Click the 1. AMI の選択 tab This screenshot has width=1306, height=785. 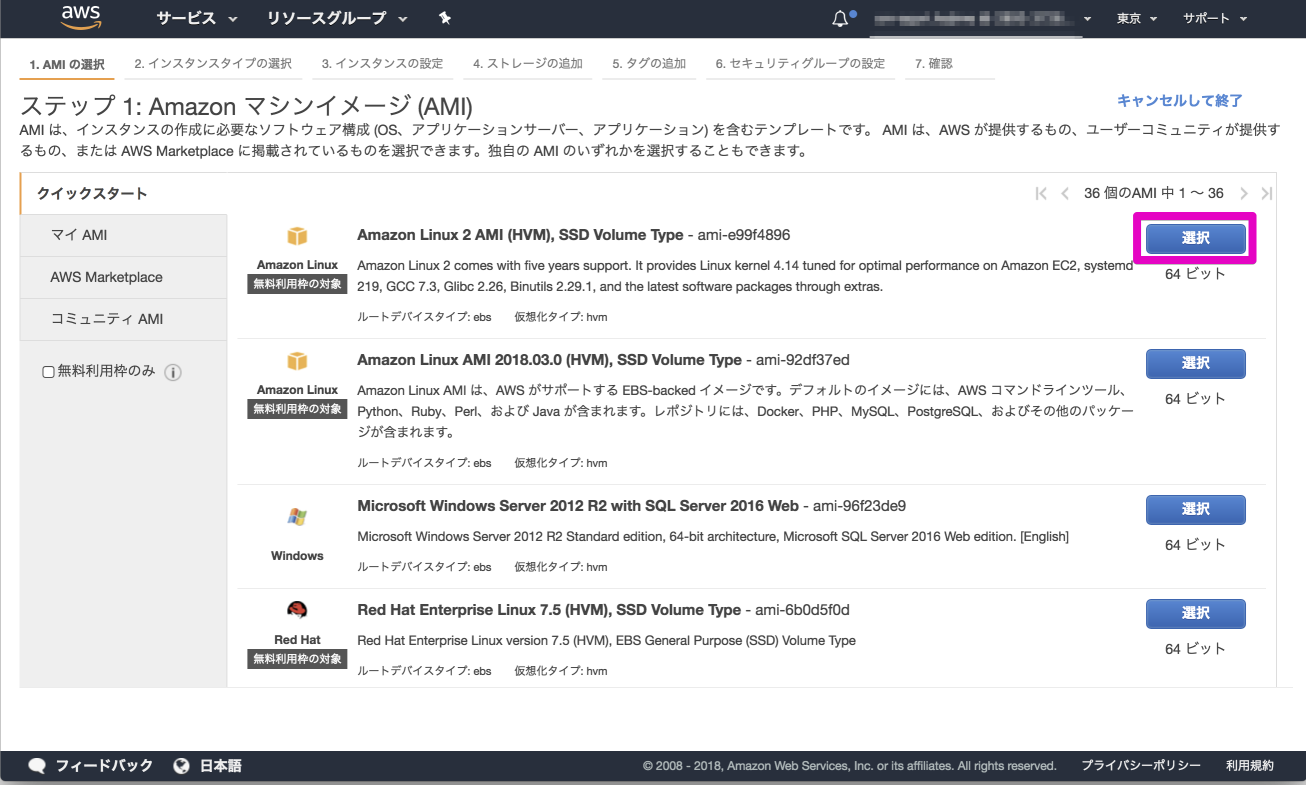(67, 65)
